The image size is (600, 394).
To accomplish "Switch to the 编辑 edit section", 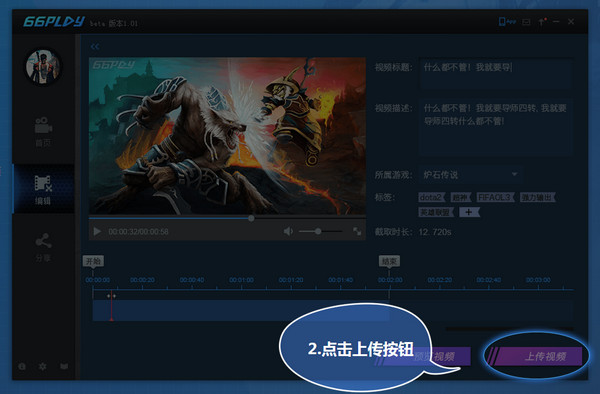I will pyautogui.click(x=43, y=190).
